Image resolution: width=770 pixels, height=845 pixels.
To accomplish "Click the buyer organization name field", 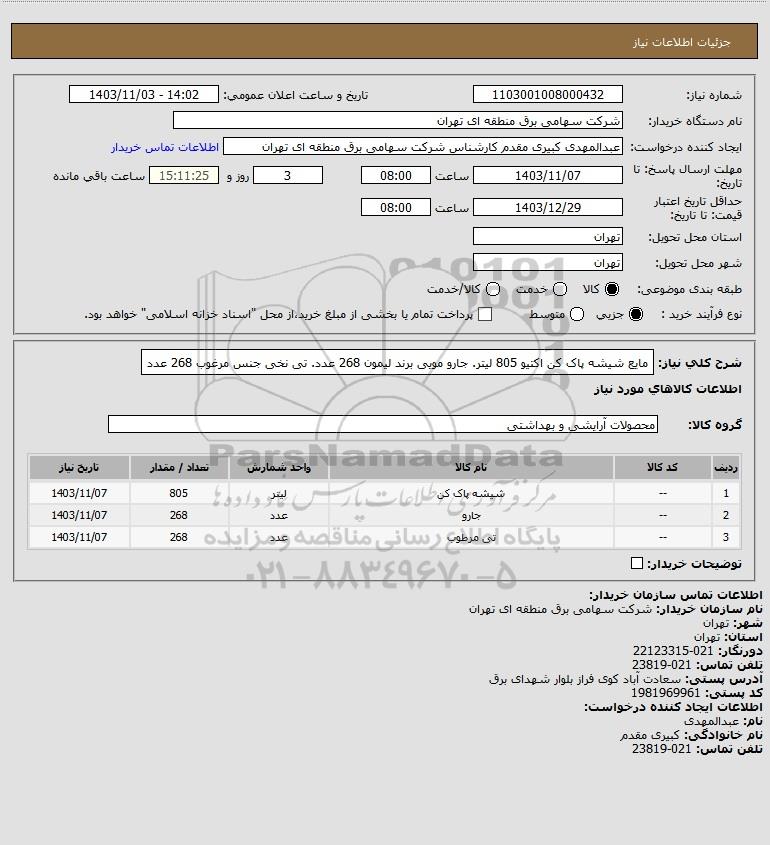I will pos(398,121).
